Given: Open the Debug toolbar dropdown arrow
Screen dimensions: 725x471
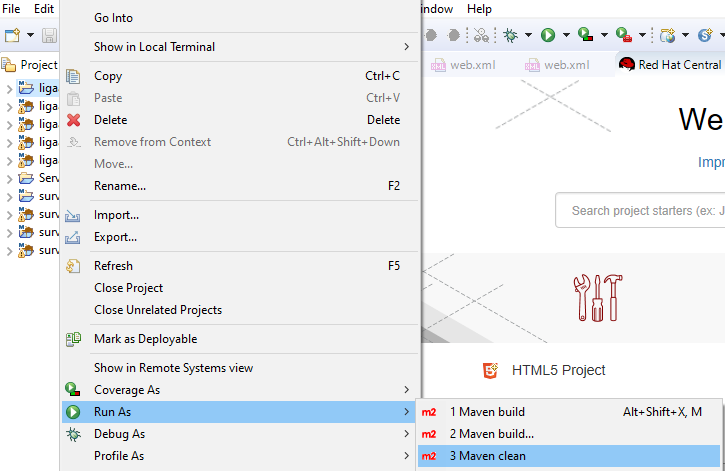Looking at the screenshot, I should [528, 35].
